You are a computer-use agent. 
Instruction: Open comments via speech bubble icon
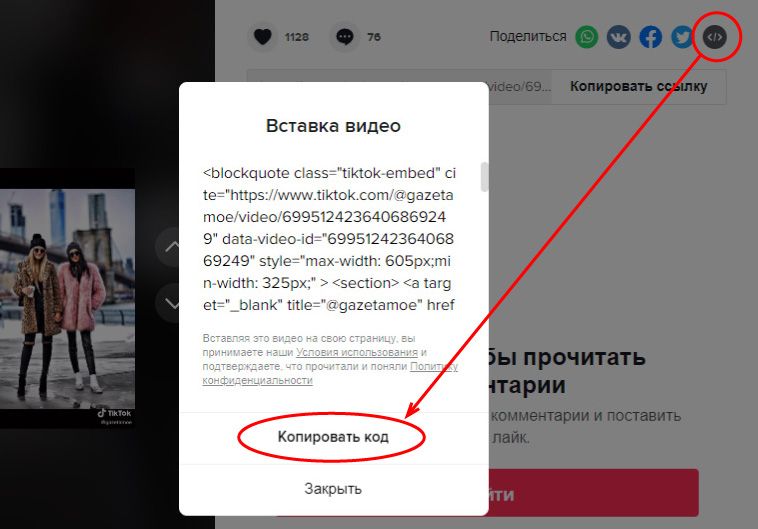345,37
